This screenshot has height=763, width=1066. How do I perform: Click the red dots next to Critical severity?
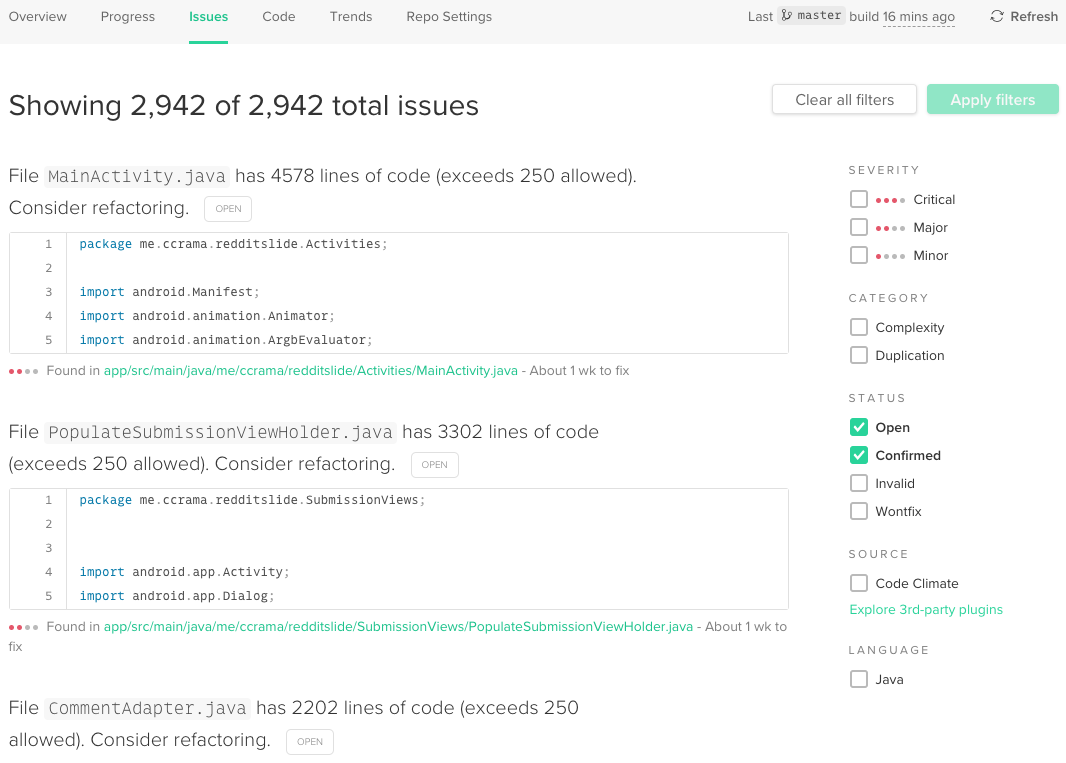tap(889, 199)
